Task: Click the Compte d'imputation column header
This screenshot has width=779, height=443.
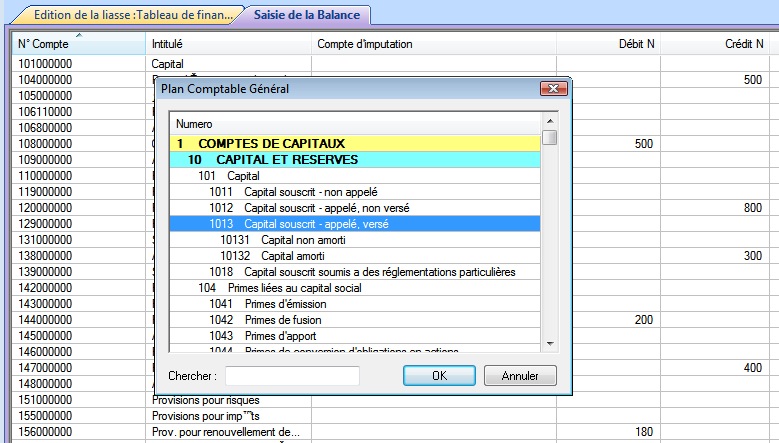Action: click(x=434, y=44)
